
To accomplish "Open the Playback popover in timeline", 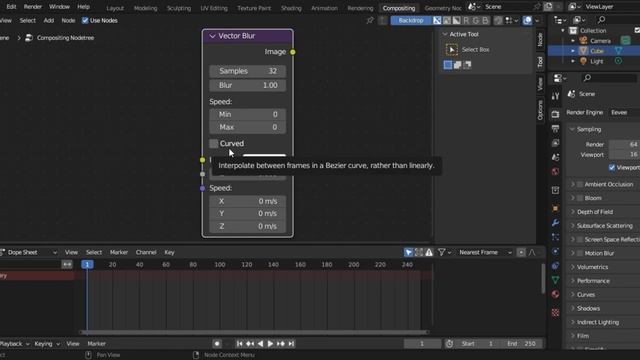I will pos(14,344).
